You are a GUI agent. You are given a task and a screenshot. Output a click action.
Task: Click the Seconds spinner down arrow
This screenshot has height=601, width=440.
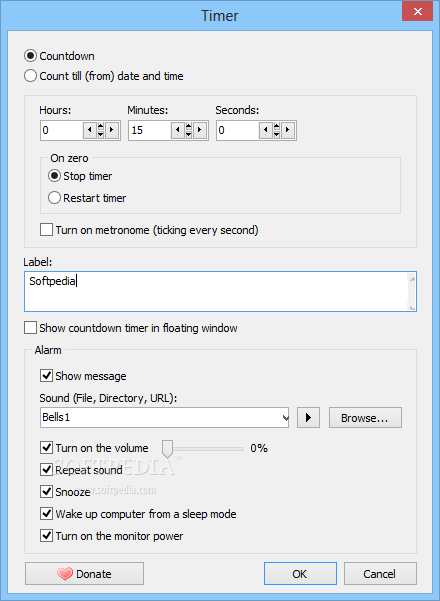(x=277, y=135)
